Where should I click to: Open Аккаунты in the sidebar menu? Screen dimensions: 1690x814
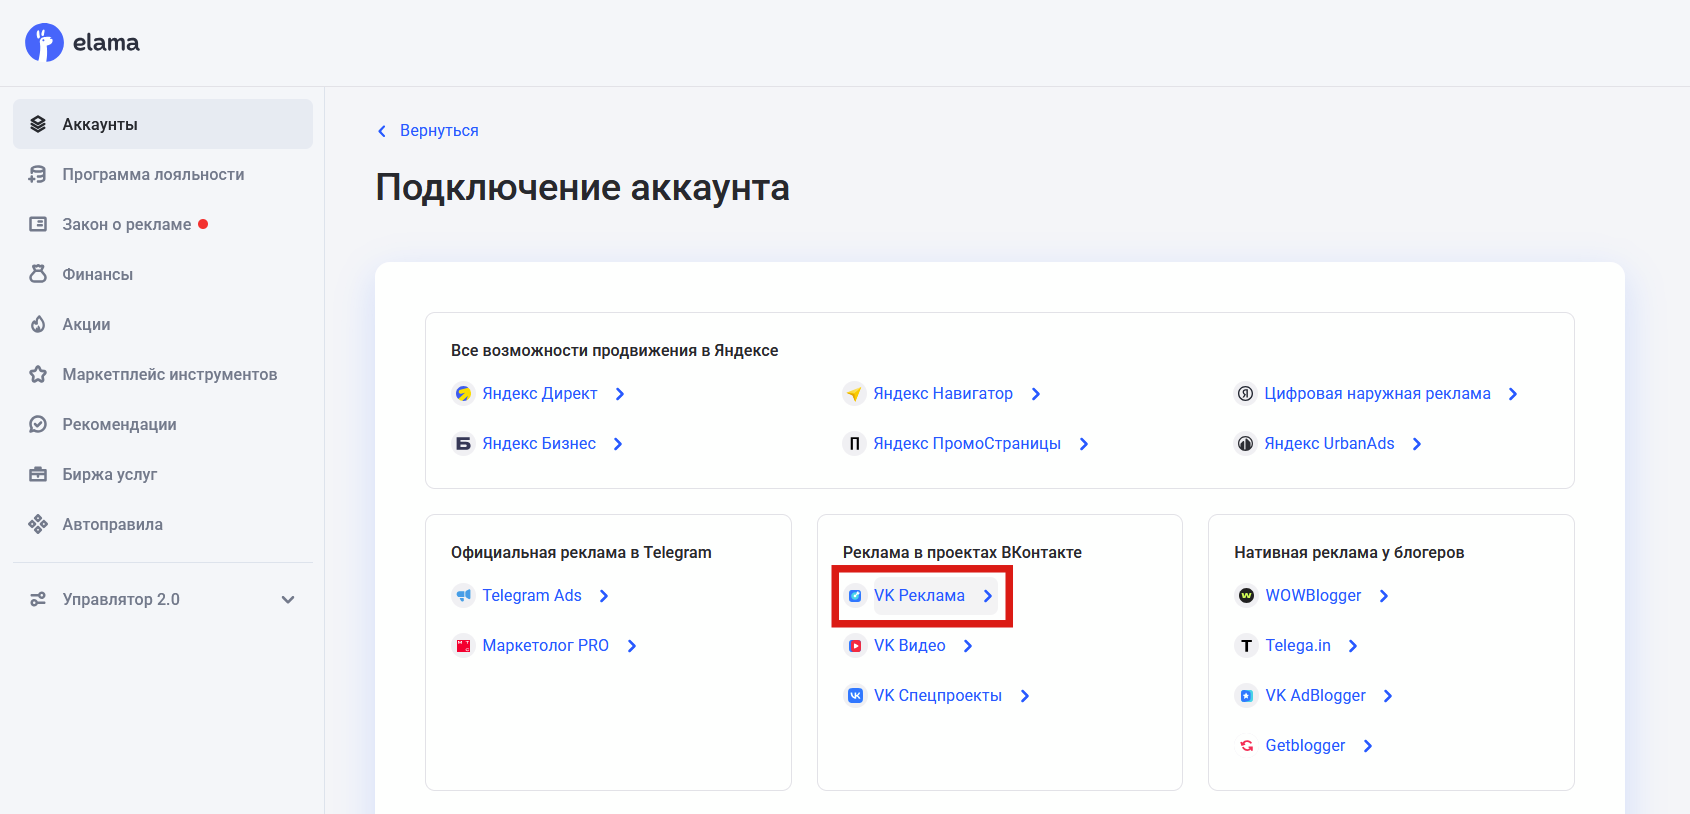pyautogui.click(x=163, y=124)
